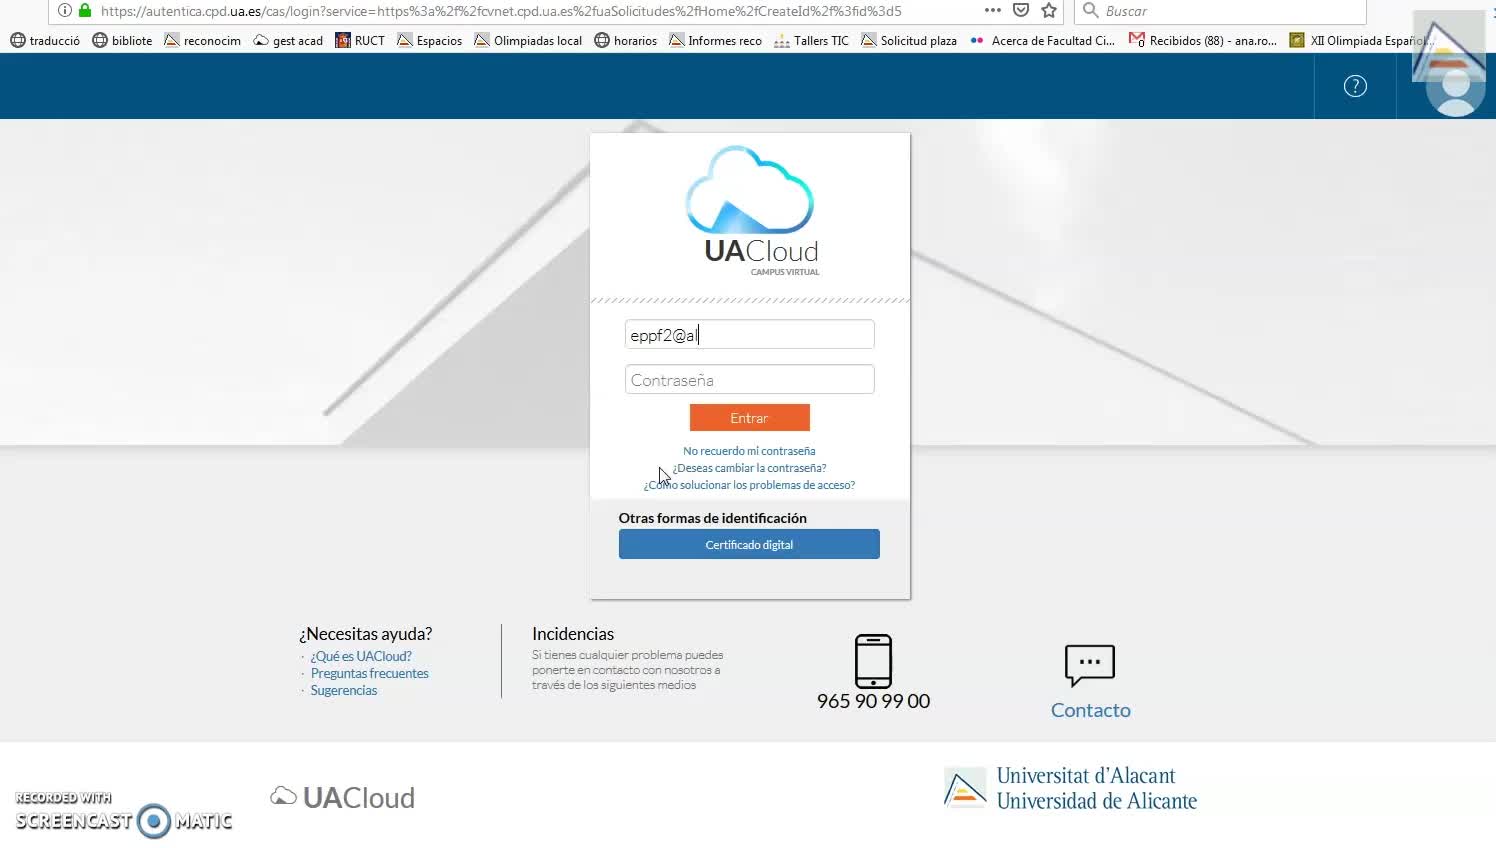1496x848 pixels.
Task: Click the Certificado digital button
Action: pos(749,544)
